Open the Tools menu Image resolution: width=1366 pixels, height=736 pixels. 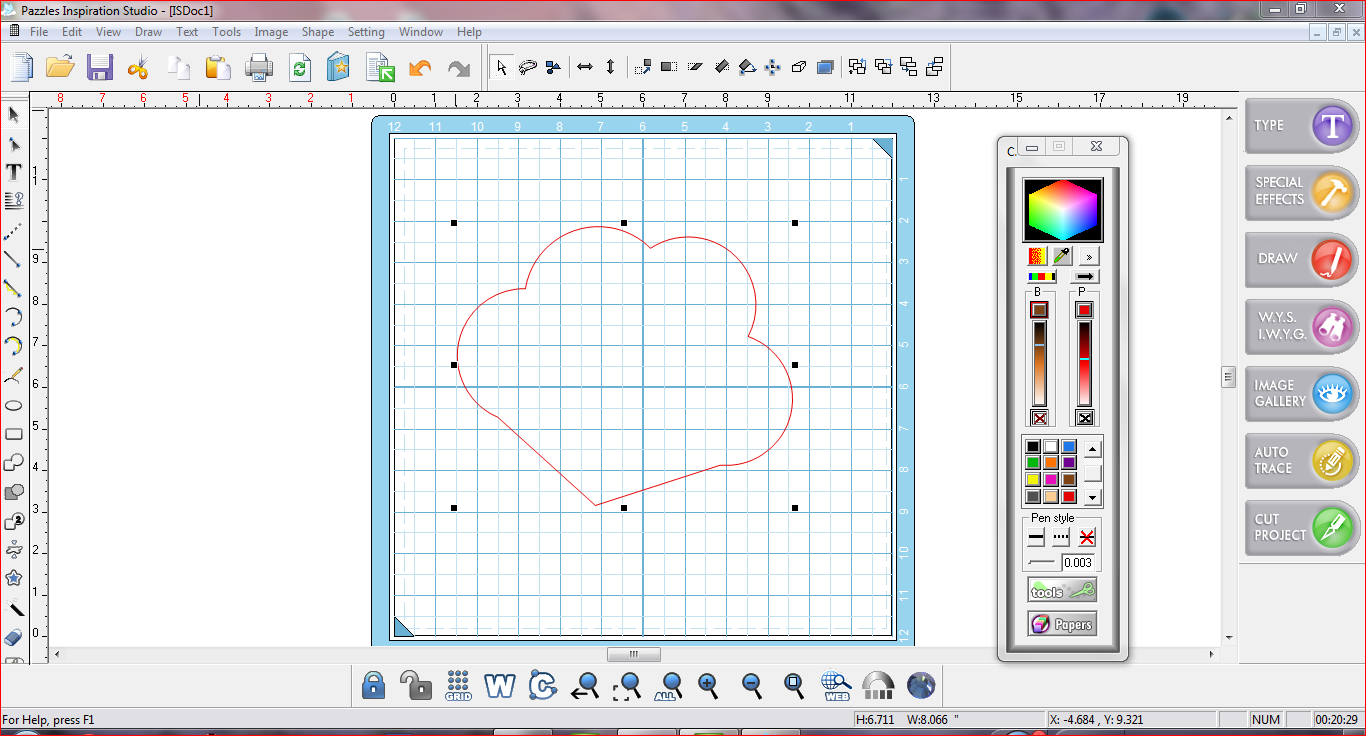point(227,32)
